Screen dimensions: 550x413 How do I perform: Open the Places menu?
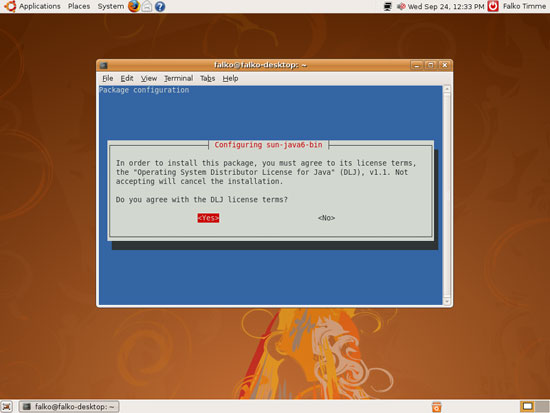point(79,6)
